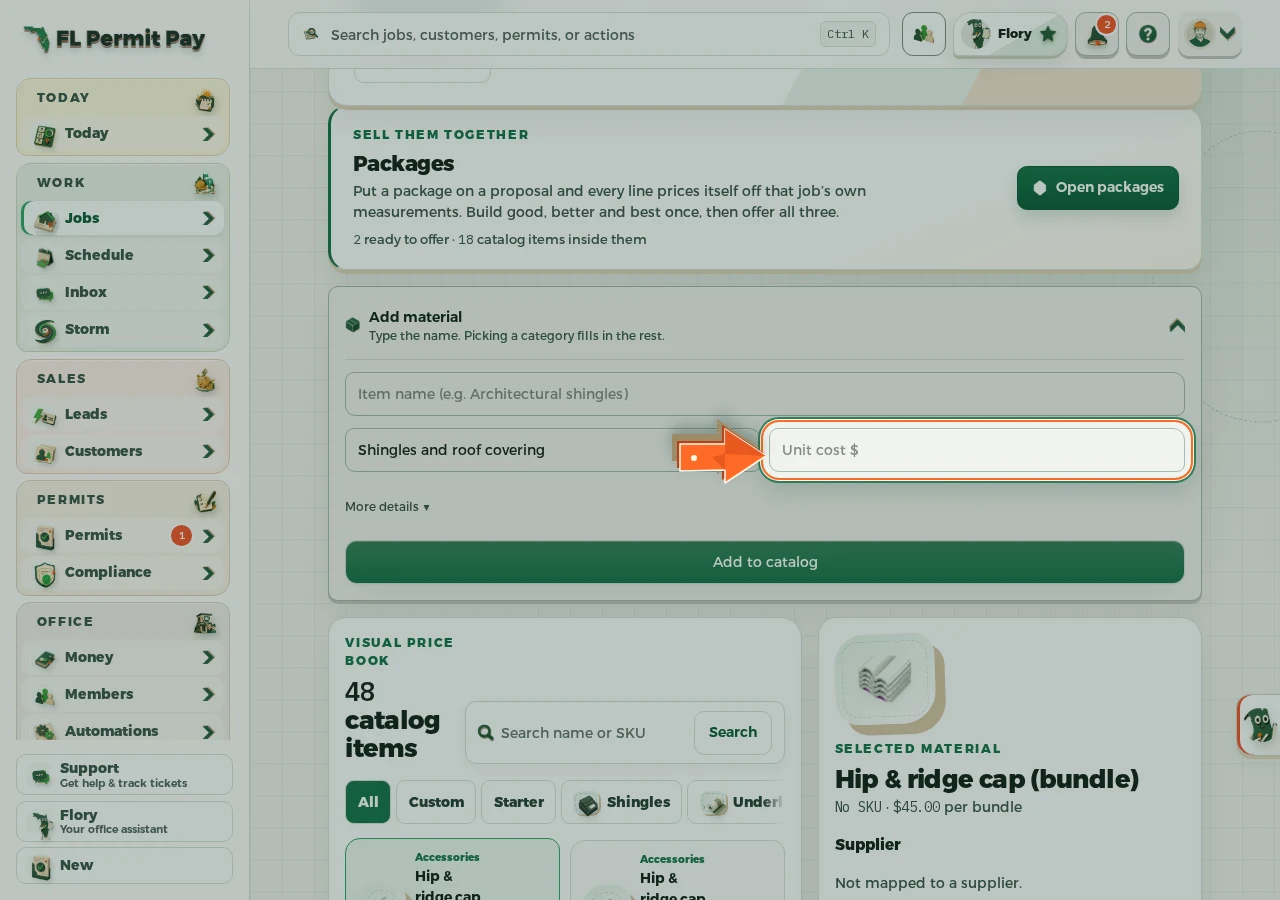Expand the Compliance chevron
The height and width of the screenshot is (900, 1280).
(208, 573)
